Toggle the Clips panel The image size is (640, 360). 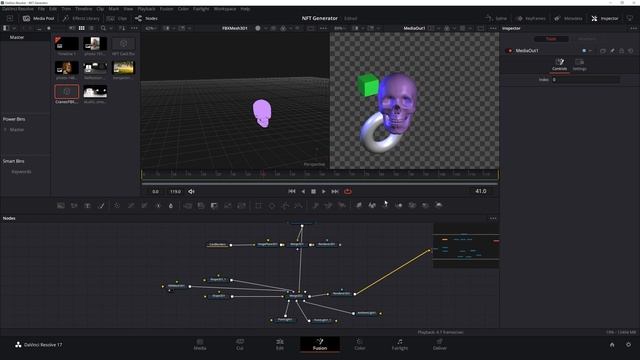(117, 18)
